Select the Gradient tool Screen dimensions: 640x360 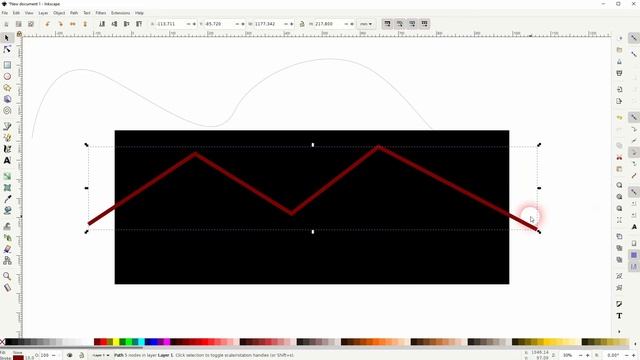(x=7, y=176)
